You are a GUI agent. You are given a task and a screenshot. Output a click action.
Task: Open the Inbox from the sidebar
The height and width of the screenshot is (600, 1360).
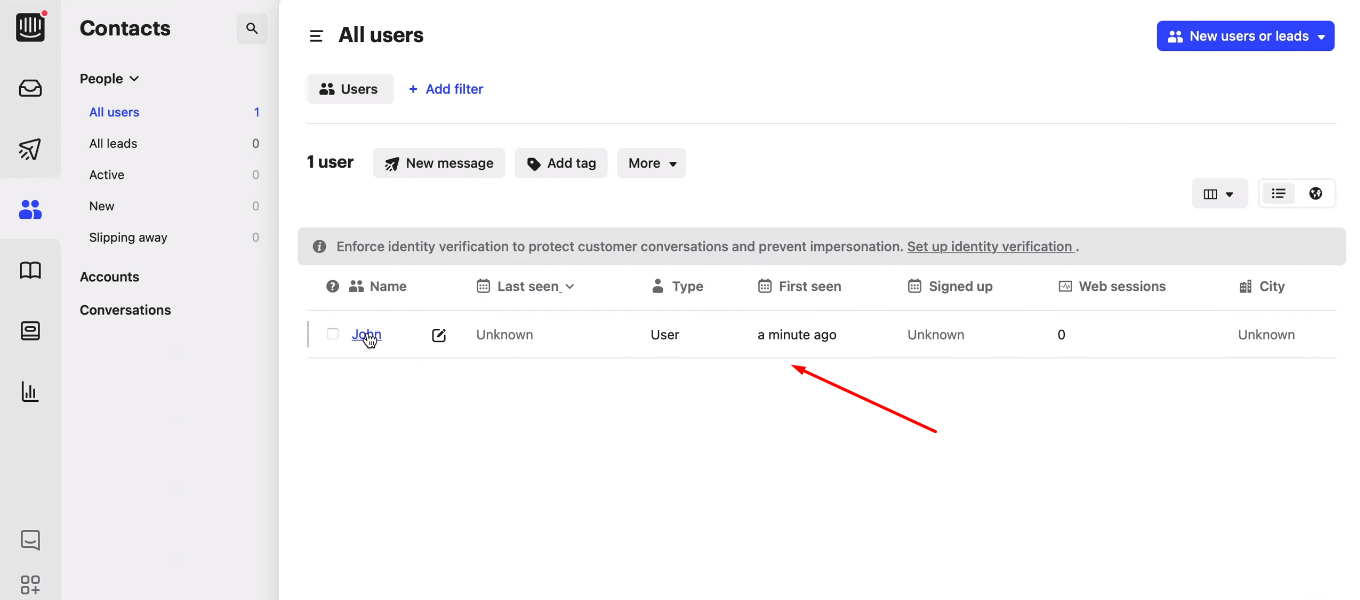[30, 88]
